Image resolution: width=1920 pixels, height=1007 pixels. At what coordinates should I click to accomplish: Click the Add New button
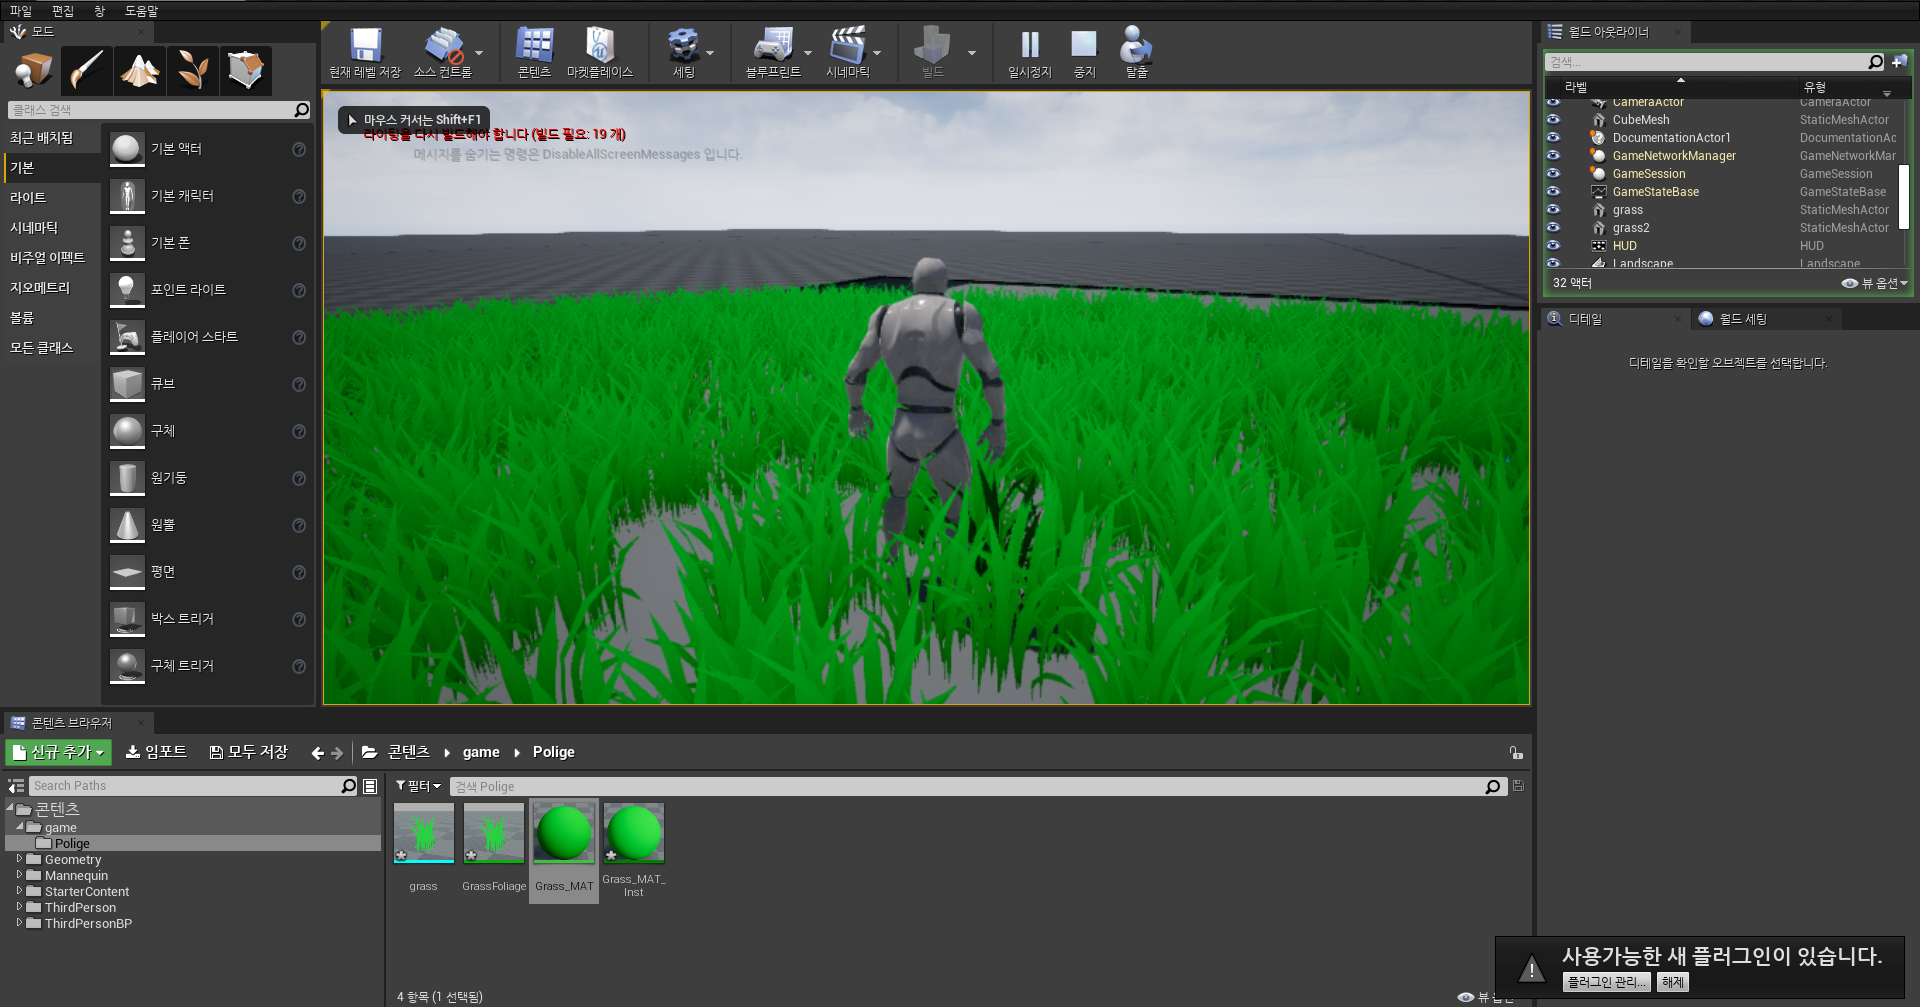pyautogui.click(x=59, y=752)
